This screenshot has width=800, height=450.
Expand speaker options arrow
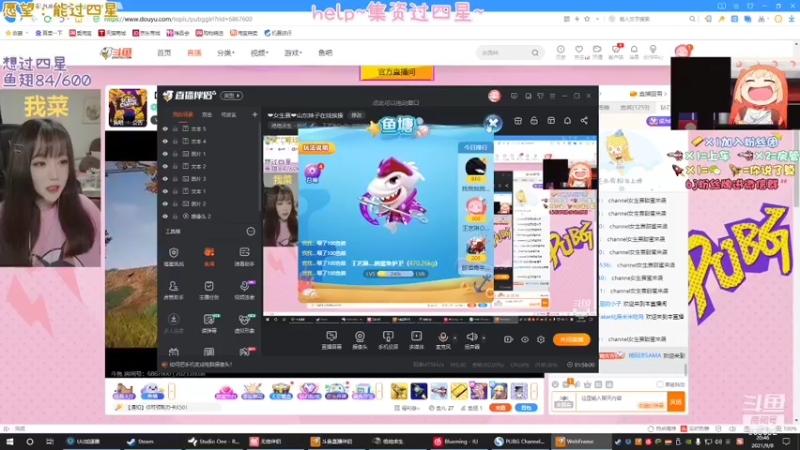tap(484, 338)
